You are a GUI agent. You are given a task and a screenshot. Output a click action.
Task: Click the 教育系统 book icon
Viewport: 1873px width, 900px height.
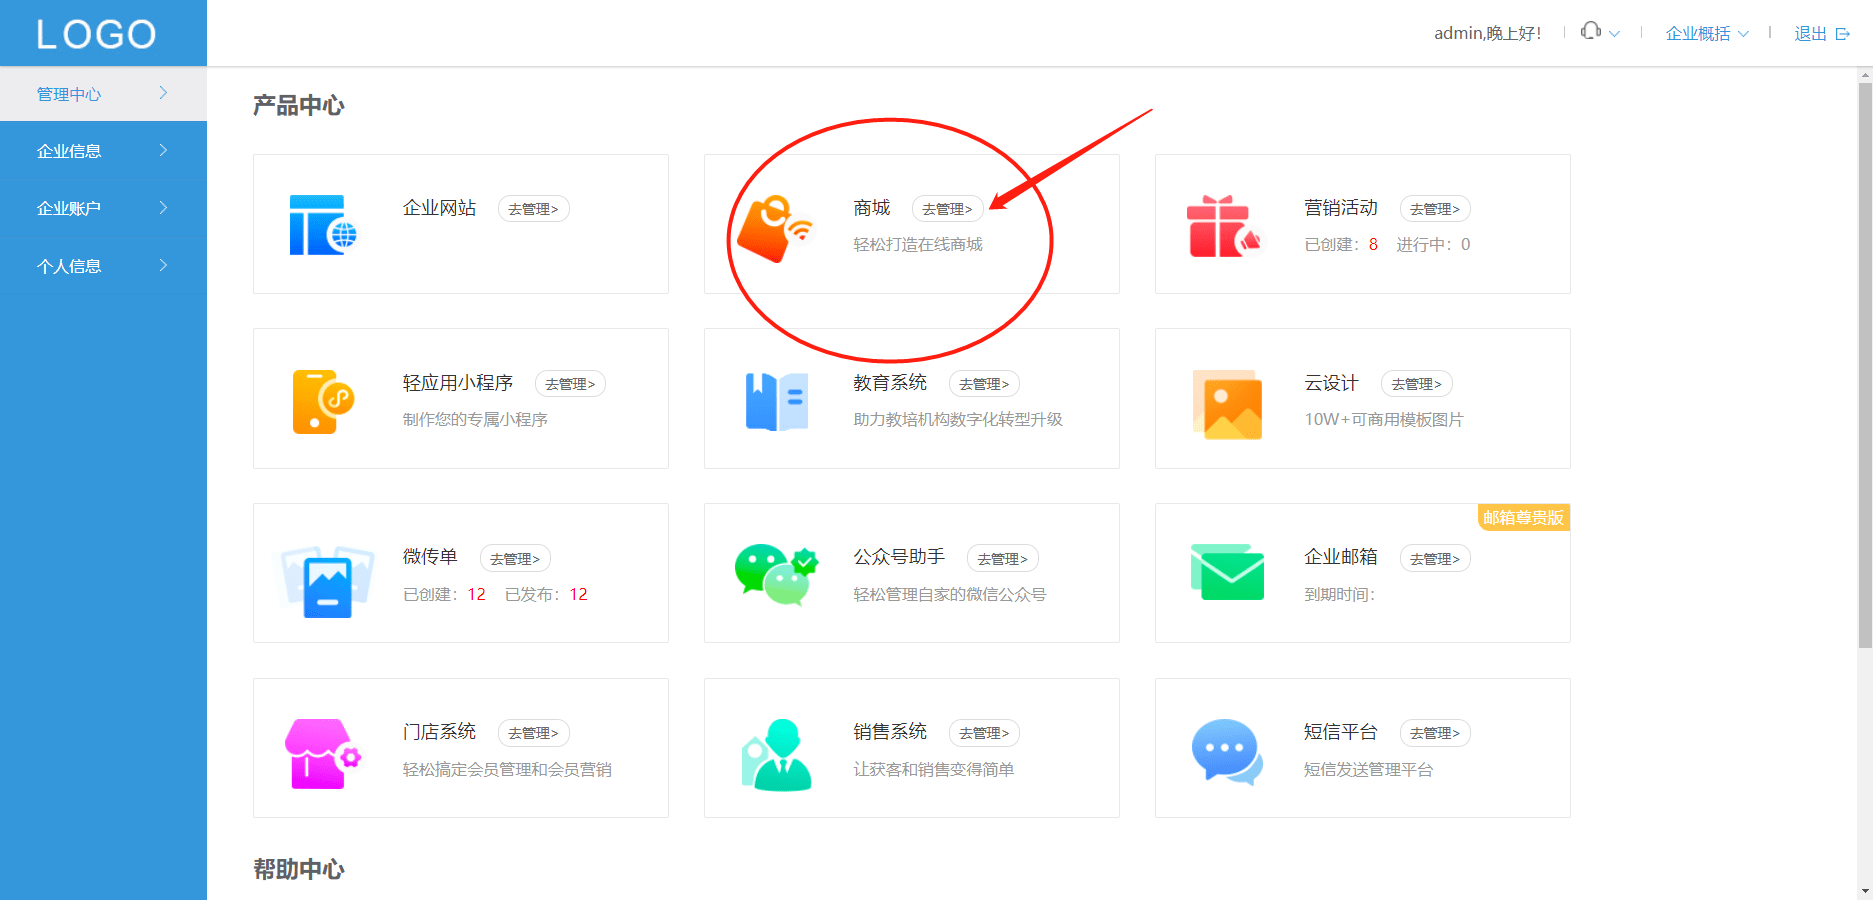click(x=775, y=399)
